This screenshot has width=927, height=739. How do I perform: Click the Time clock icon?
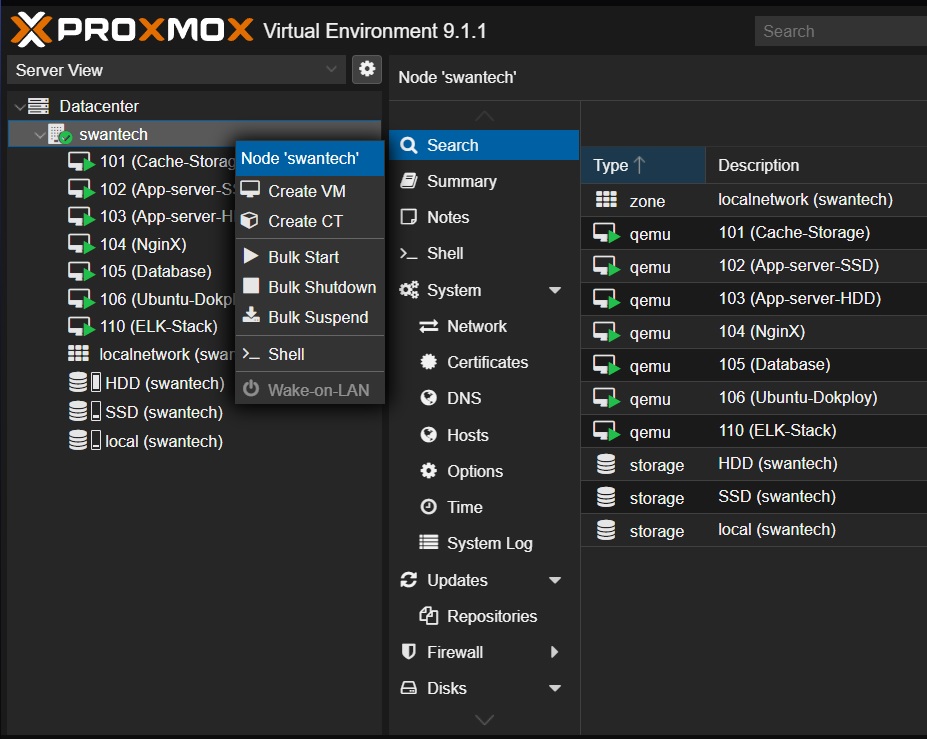tap(428, 507)
